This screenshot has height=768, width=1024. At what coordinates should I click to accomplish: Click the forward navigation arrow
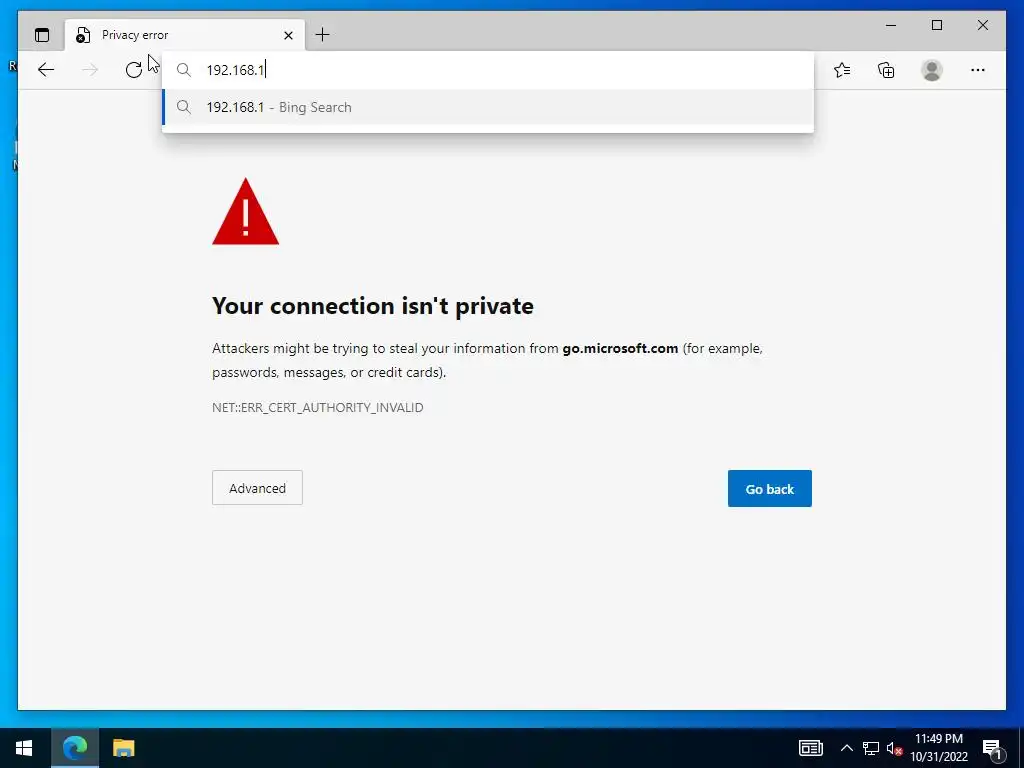pos(89,70)
